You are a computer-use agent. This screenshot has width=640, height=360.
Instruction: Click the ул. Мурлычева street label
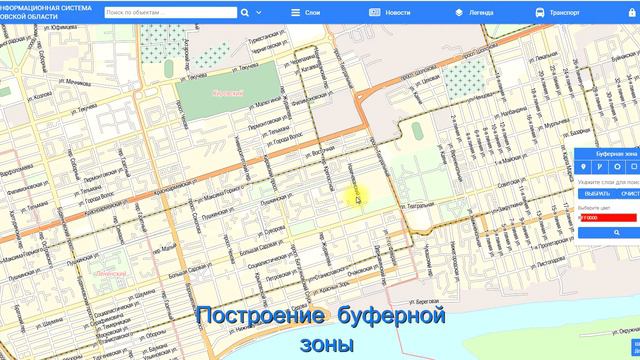(x=553, y=124)
